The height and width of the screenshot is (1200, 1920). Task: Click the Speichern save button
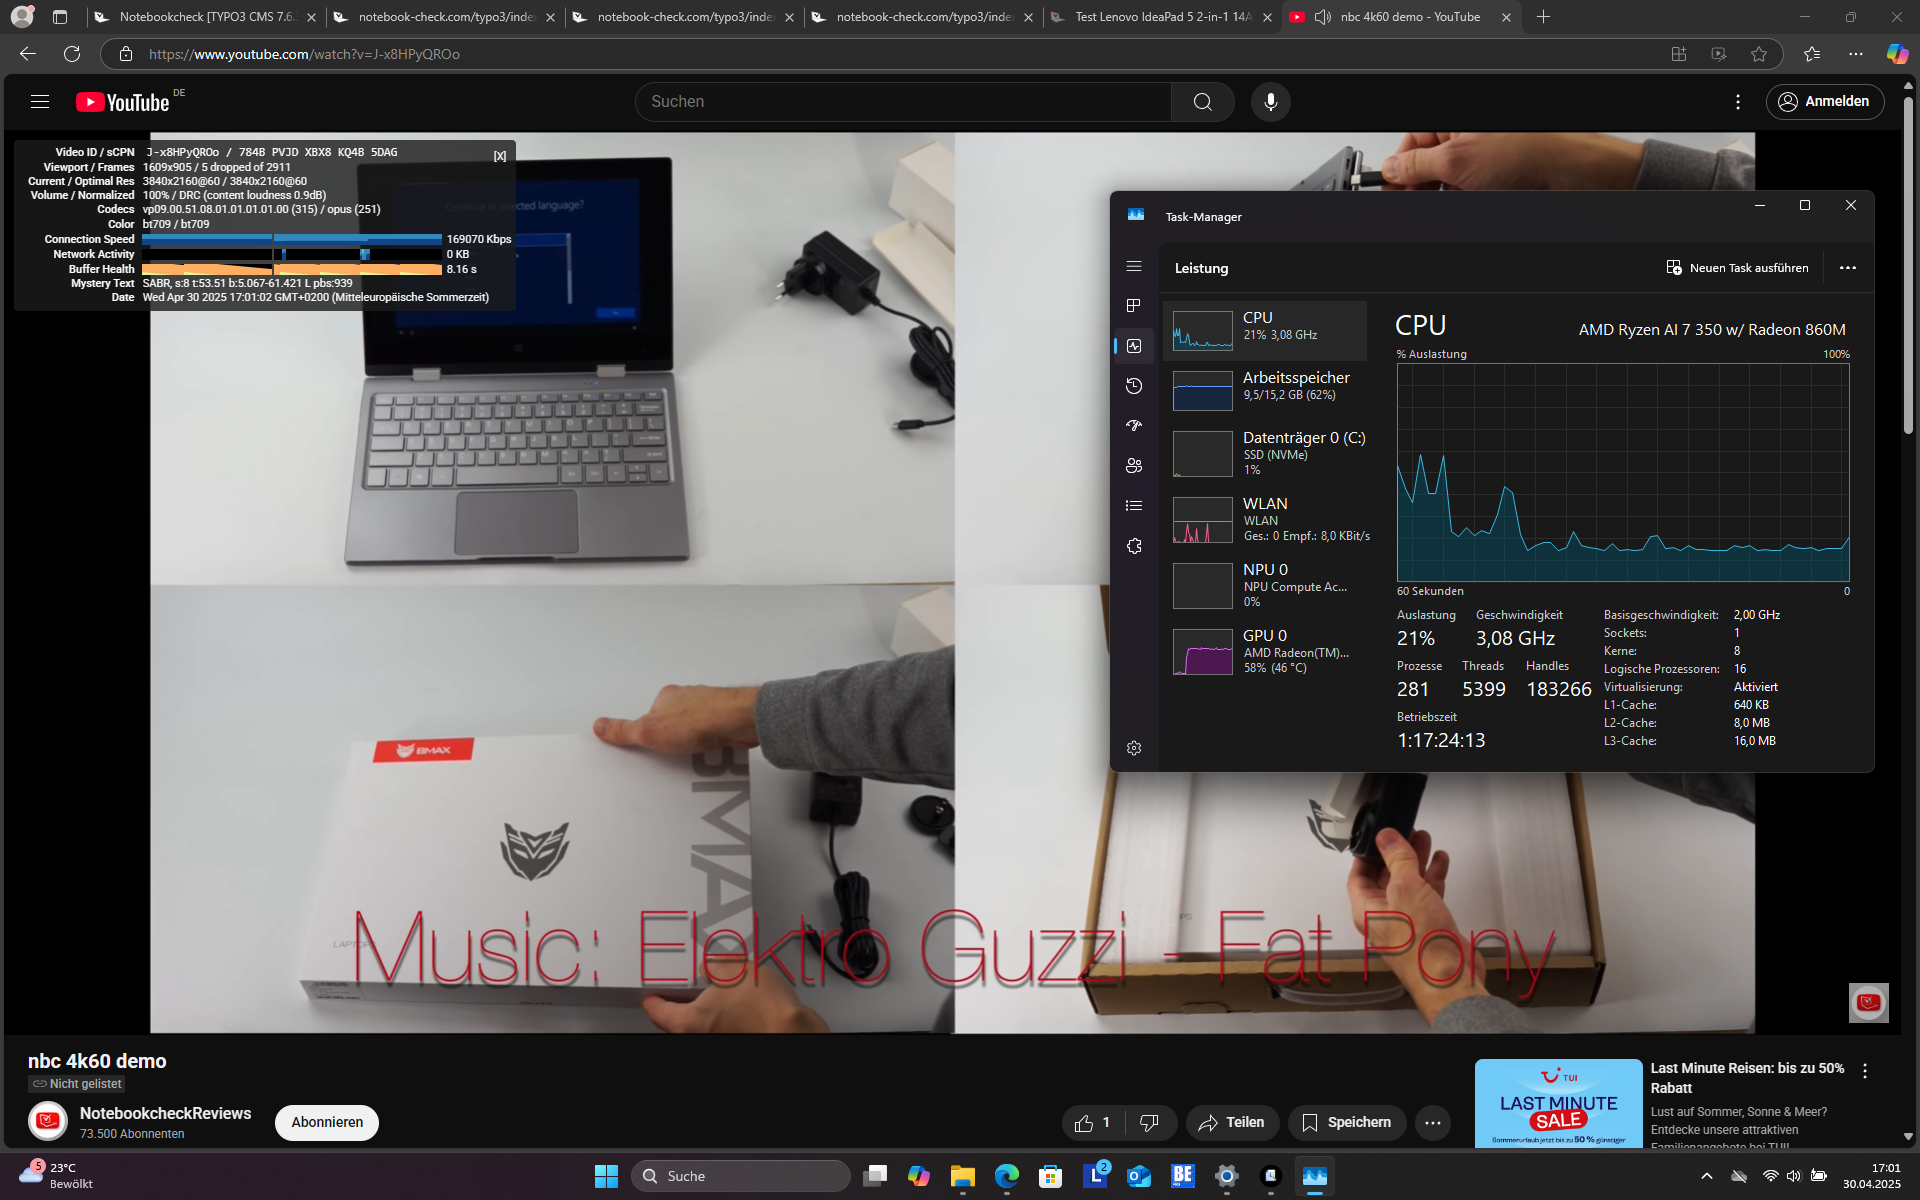point(1347,1123)
